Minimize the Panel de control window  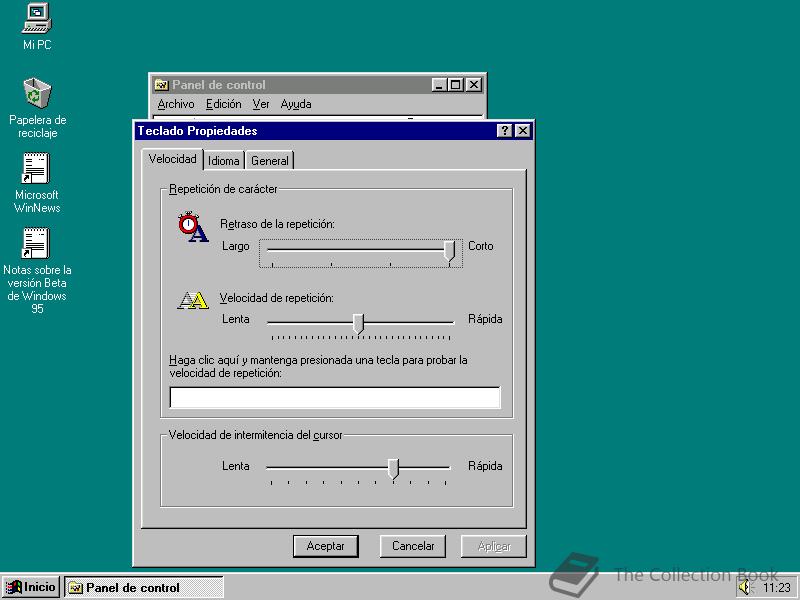point(439,85)
